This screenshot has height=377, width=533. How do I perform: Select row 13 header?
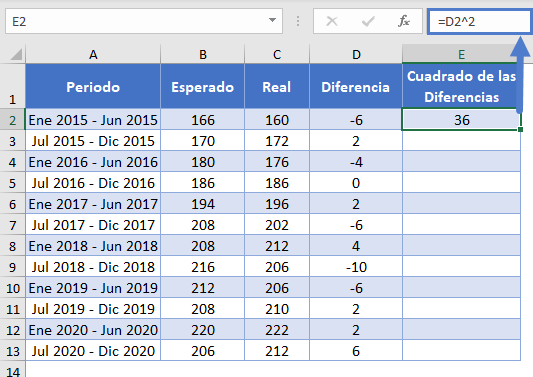(x=13, y=351)
